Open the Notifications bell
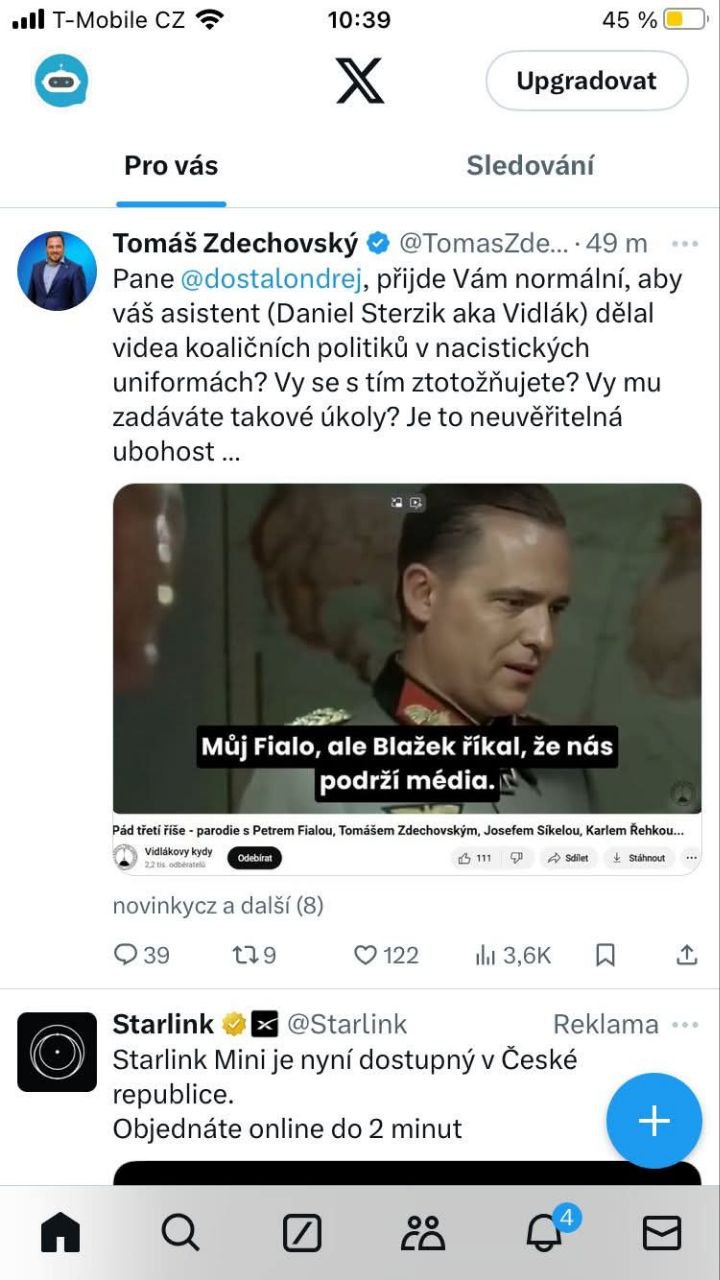The image size is (720, 1280). coord(545,1233)
